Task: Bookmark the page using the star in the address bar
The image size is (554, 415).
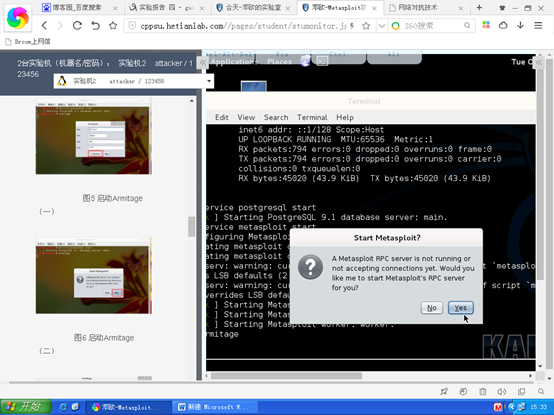Action: point(366,25)
